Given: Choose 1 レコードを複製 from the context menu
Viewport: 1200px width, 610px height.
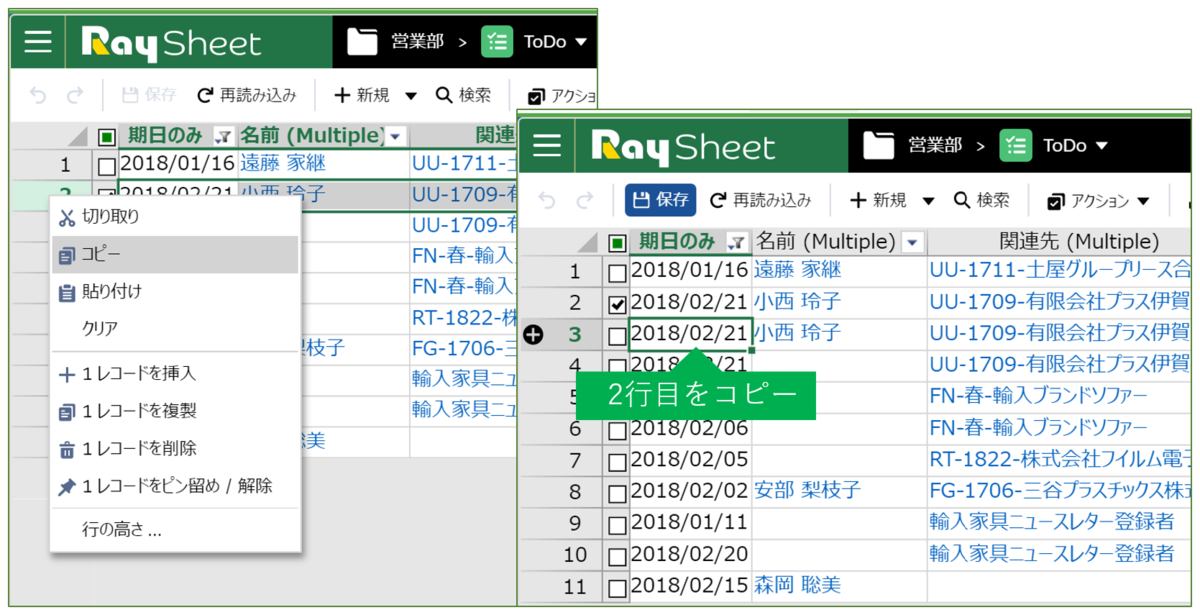Looking at the screenshot, I should click(175, 411).
